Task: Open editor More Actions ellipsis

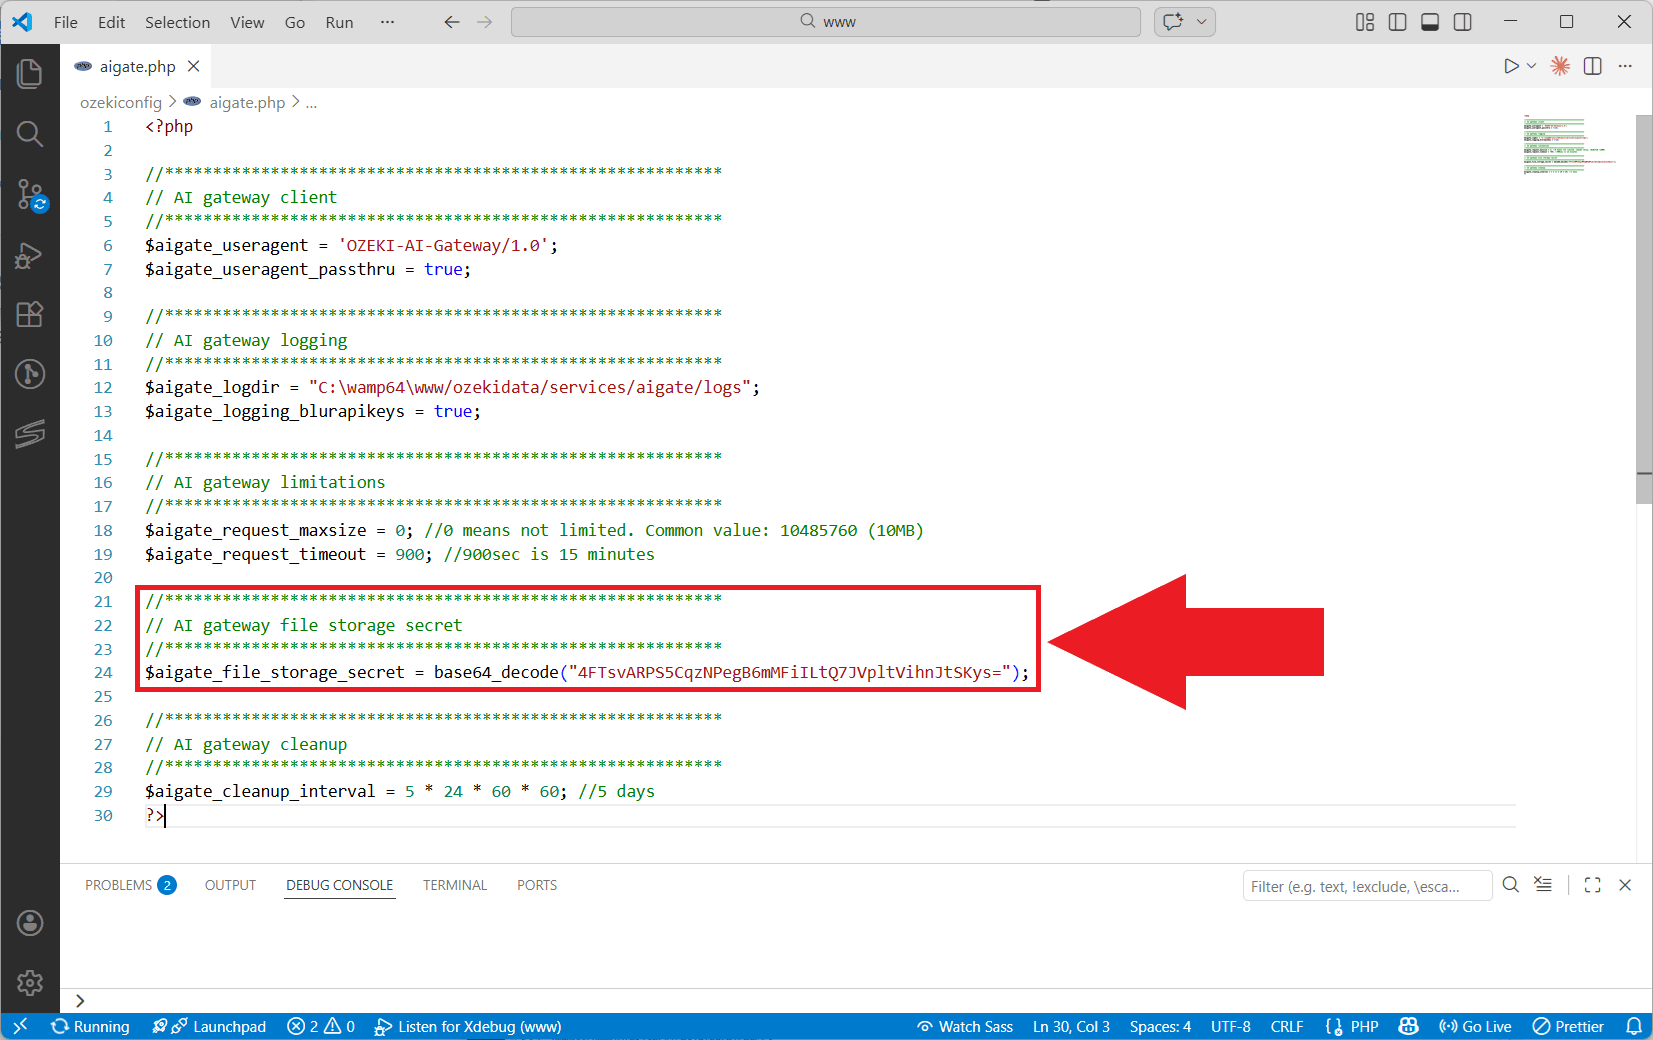Action: point(1626,66)
